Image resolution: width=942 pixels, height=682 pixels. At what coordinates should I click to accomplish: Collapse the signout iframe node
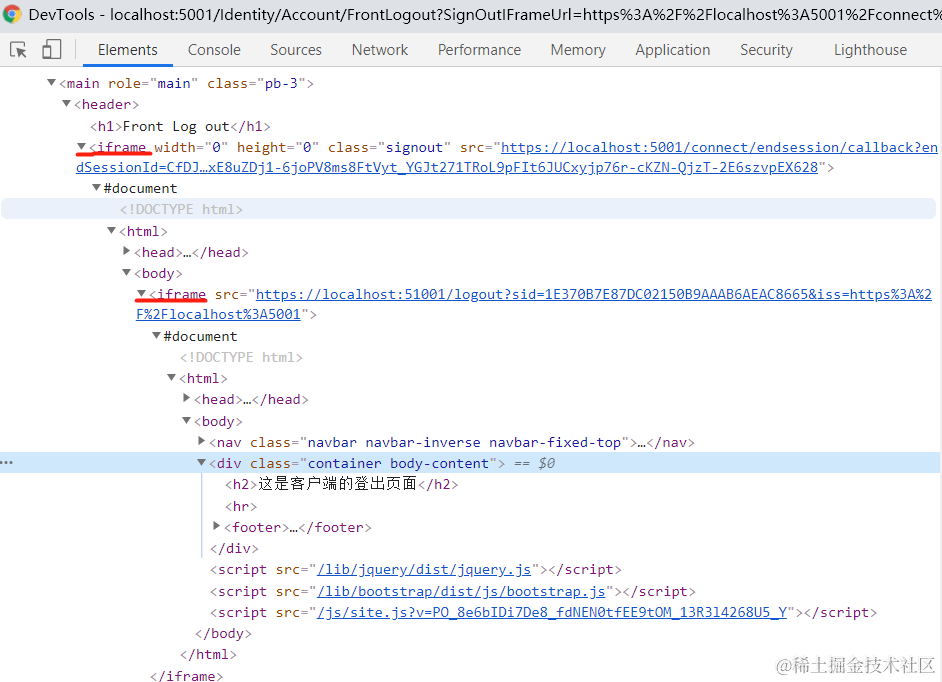point(82,146)
